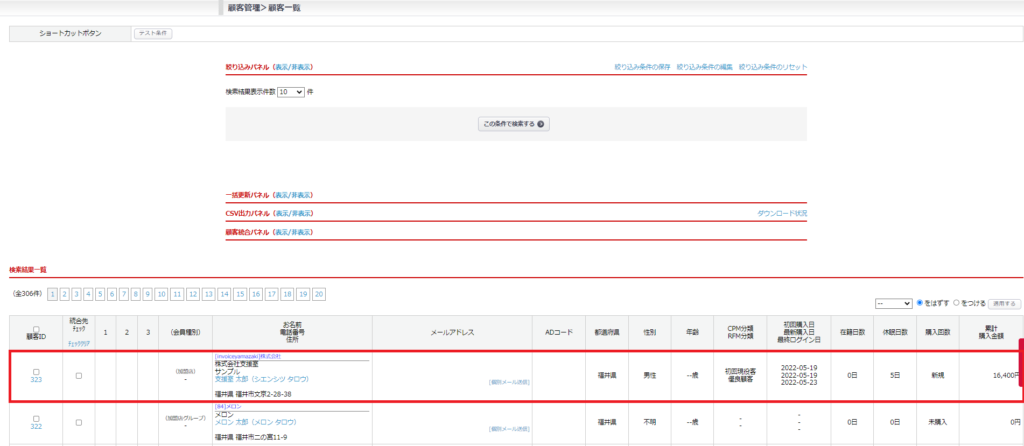
Task: Toggle CSV出力パネル display via 表示/非表示
Action: coord(293,214)
